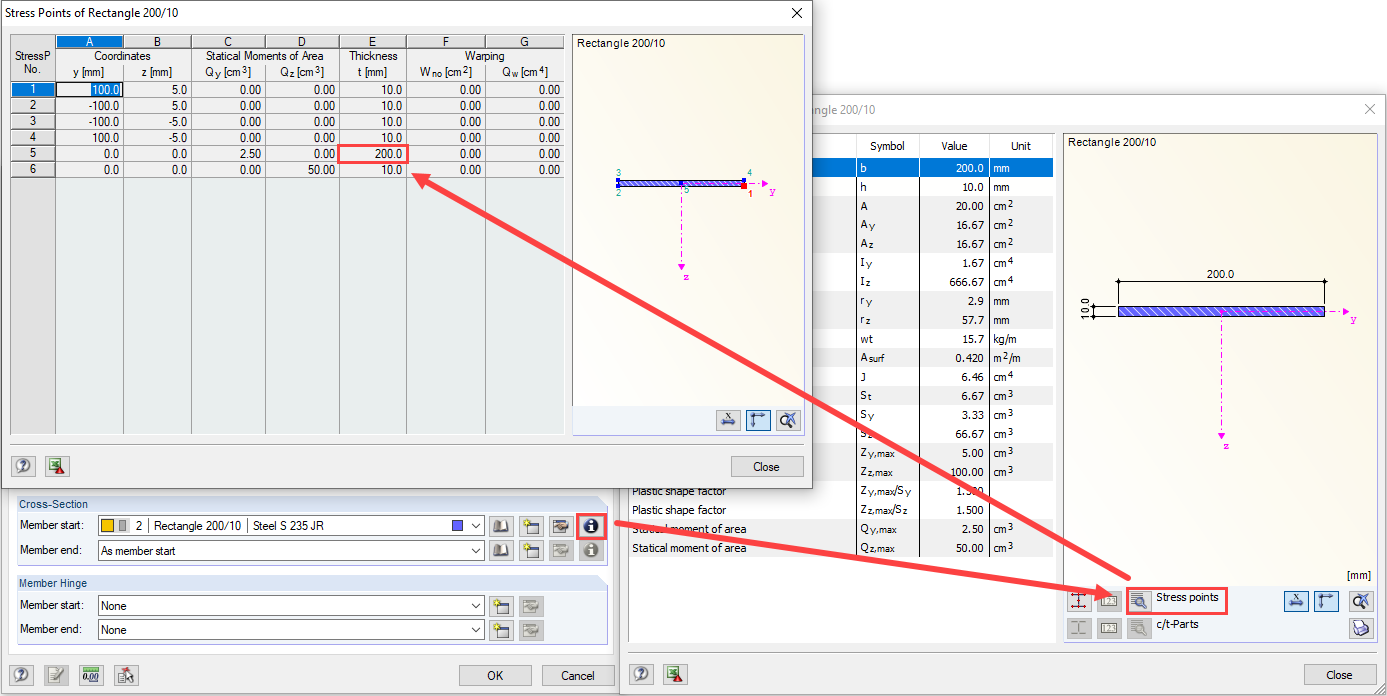Click c/t-Parts details magnifier icon

click(x=1139, y=627)
